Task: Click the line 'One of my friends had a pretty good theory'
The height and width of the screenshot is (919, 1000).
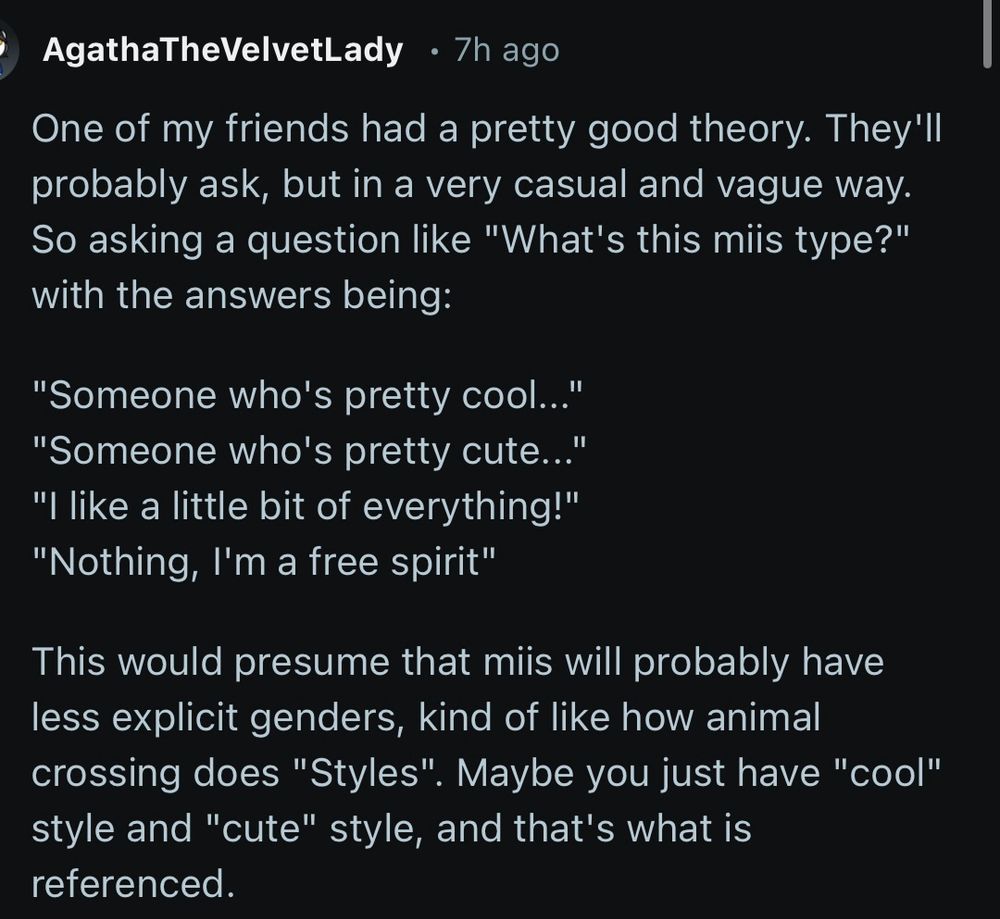Action: [x=421, y=129]
